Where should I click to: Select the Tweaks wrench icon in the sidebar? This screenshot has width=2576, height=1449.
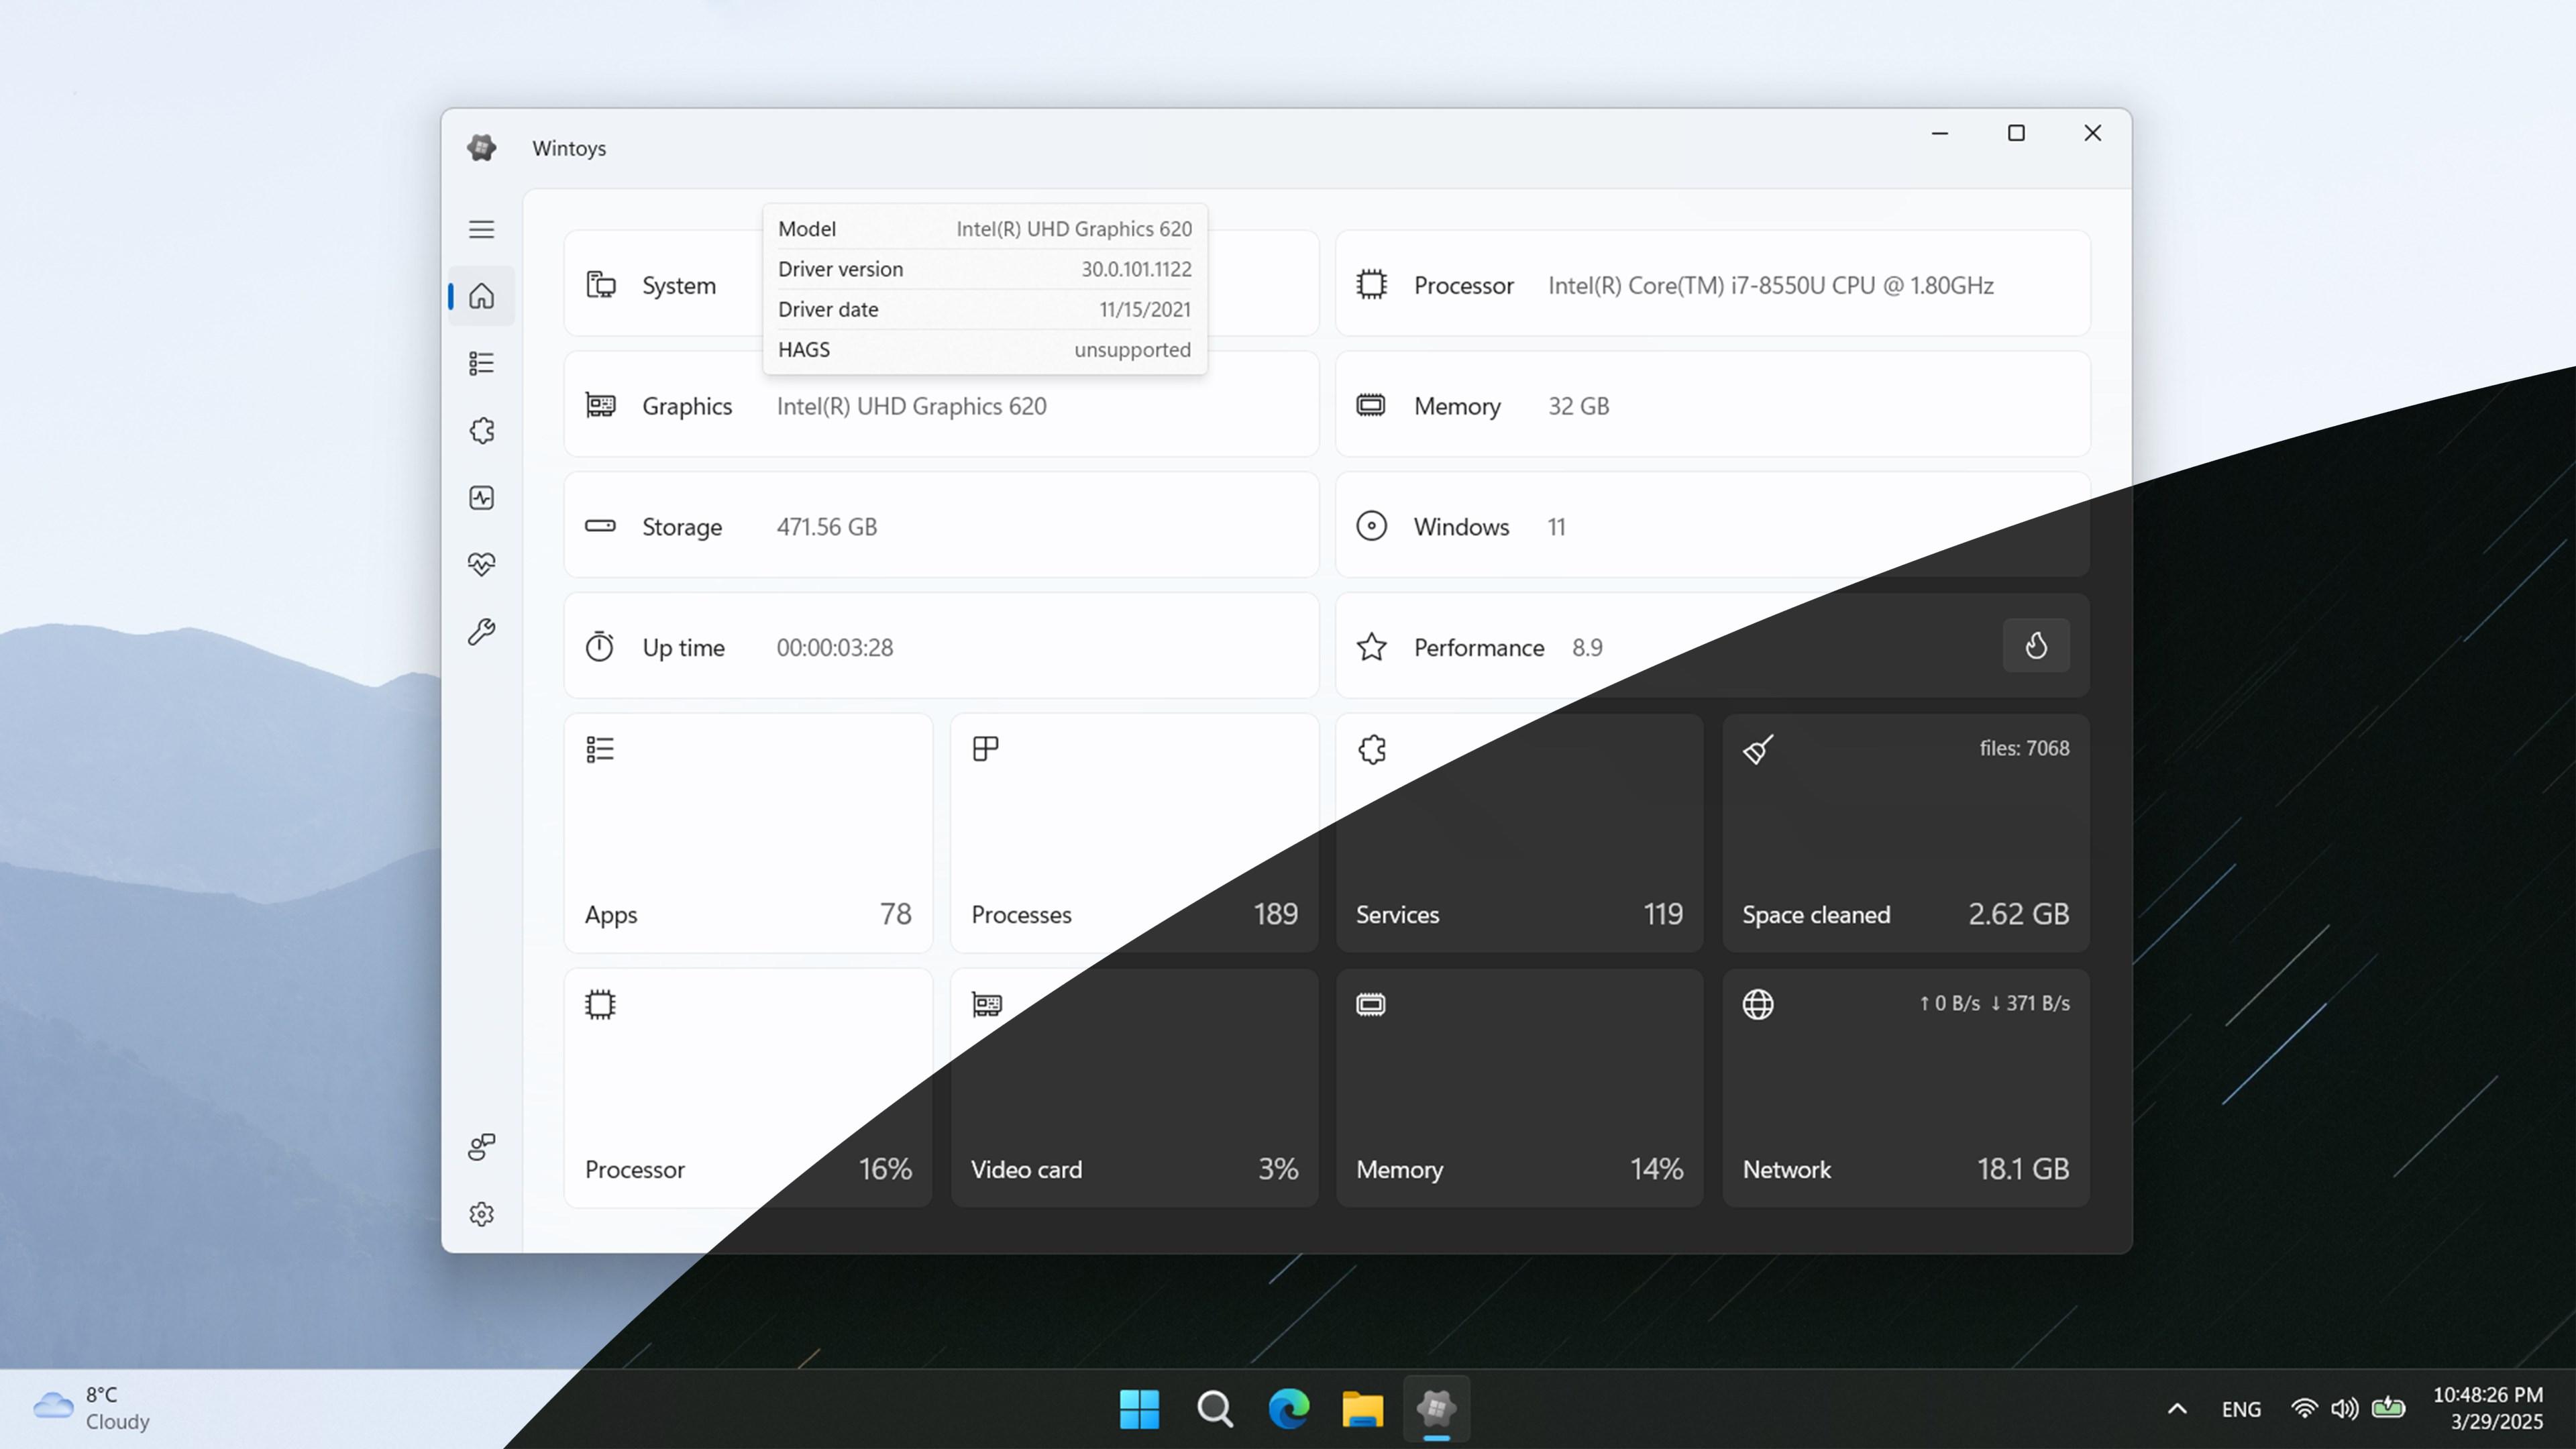click(x=482, y=631)
